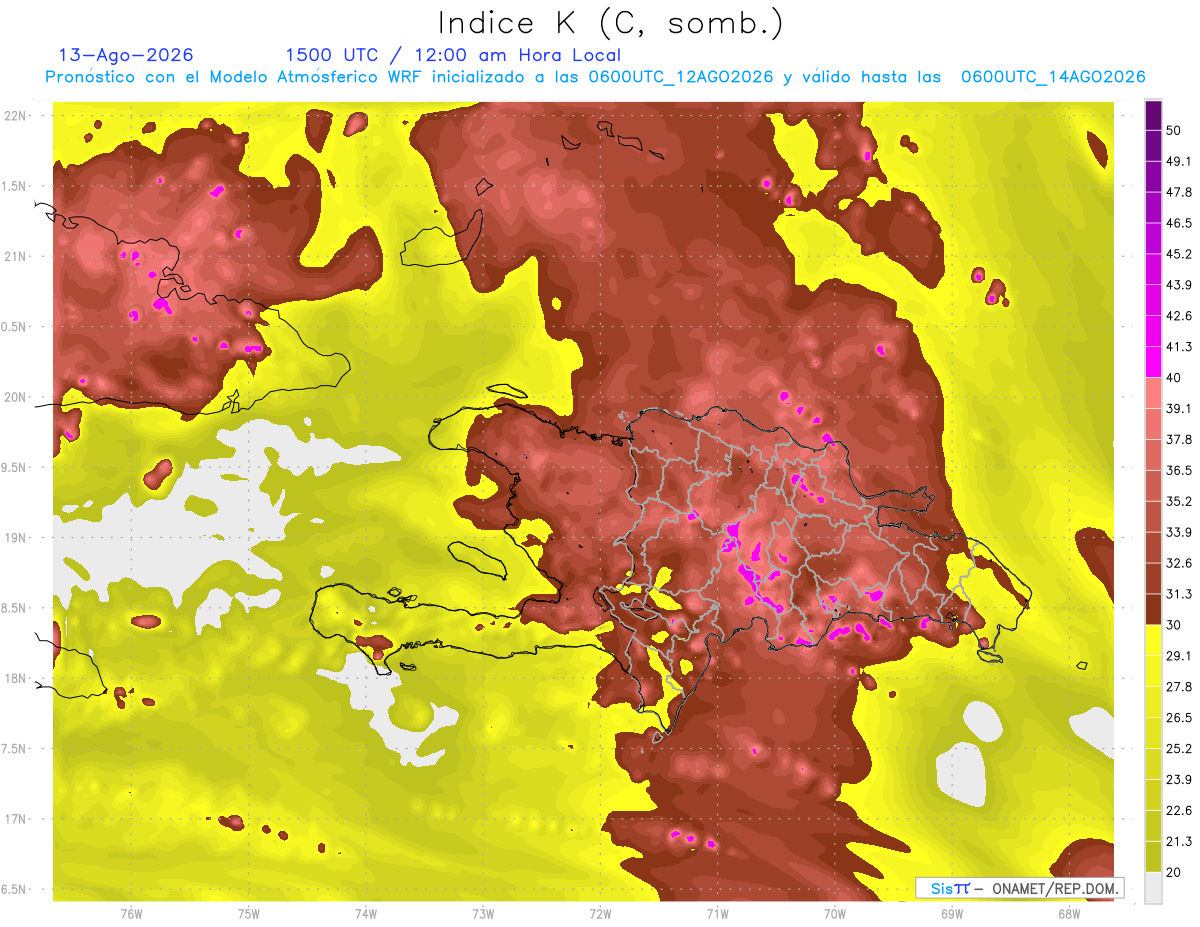This screenshot has height=927, width=1200.
Task: Click the colorbar value "23.9"
Action: pos(1179,779)
